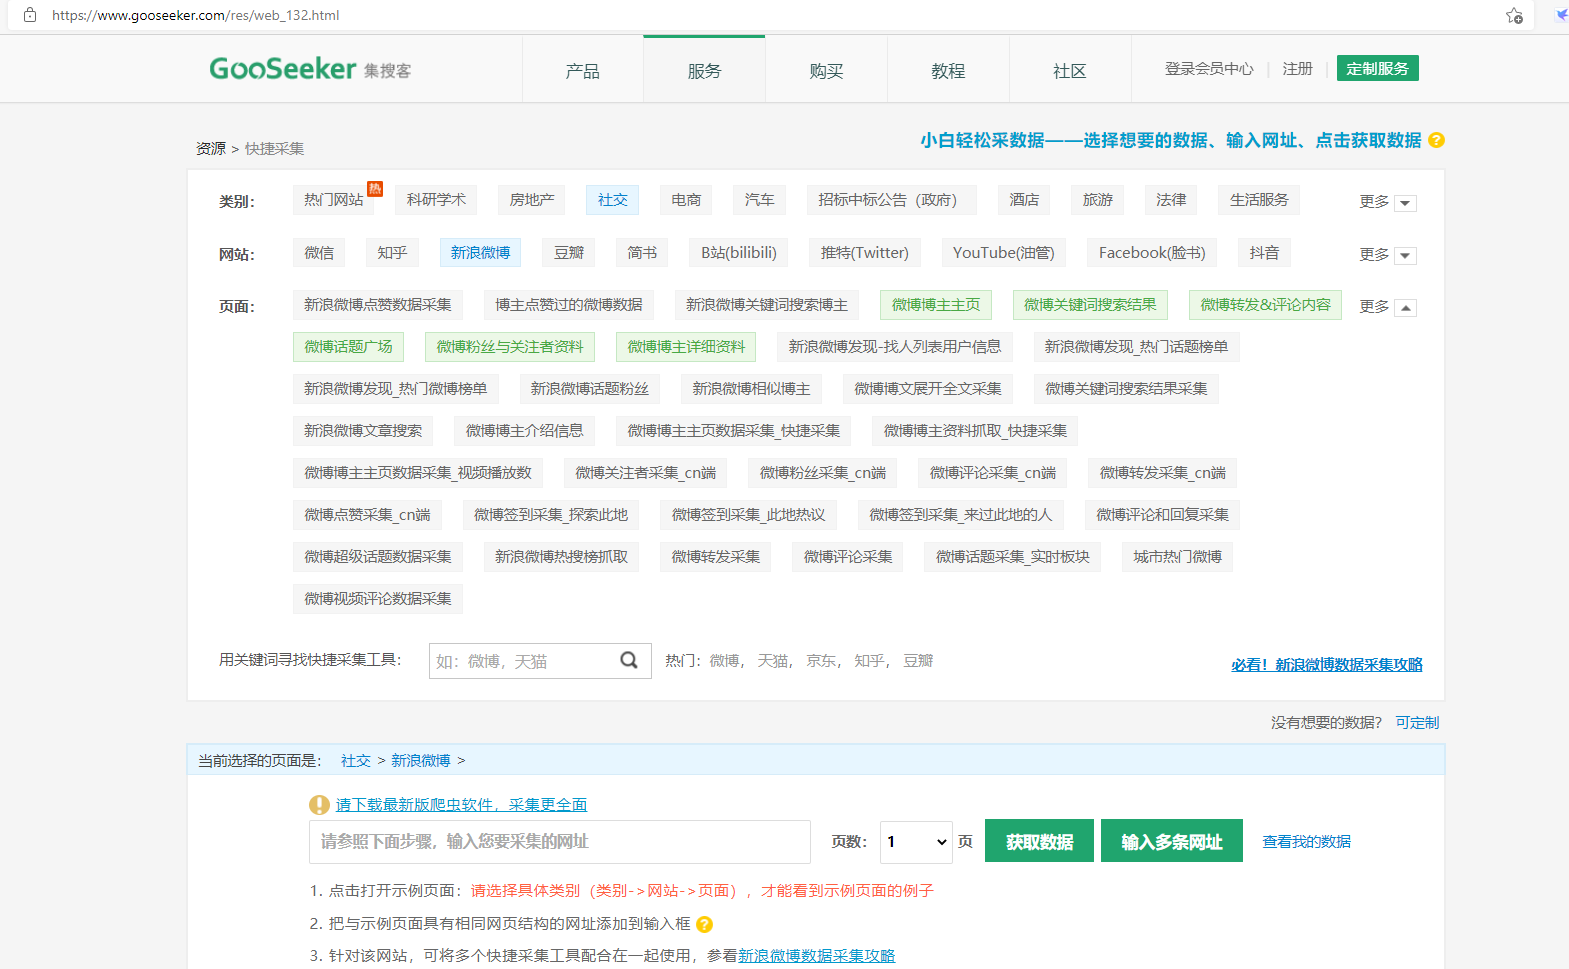This screenshot has height=969, width=1569.
Task: Click the 定制服务 button
Action: (1377, 68)
